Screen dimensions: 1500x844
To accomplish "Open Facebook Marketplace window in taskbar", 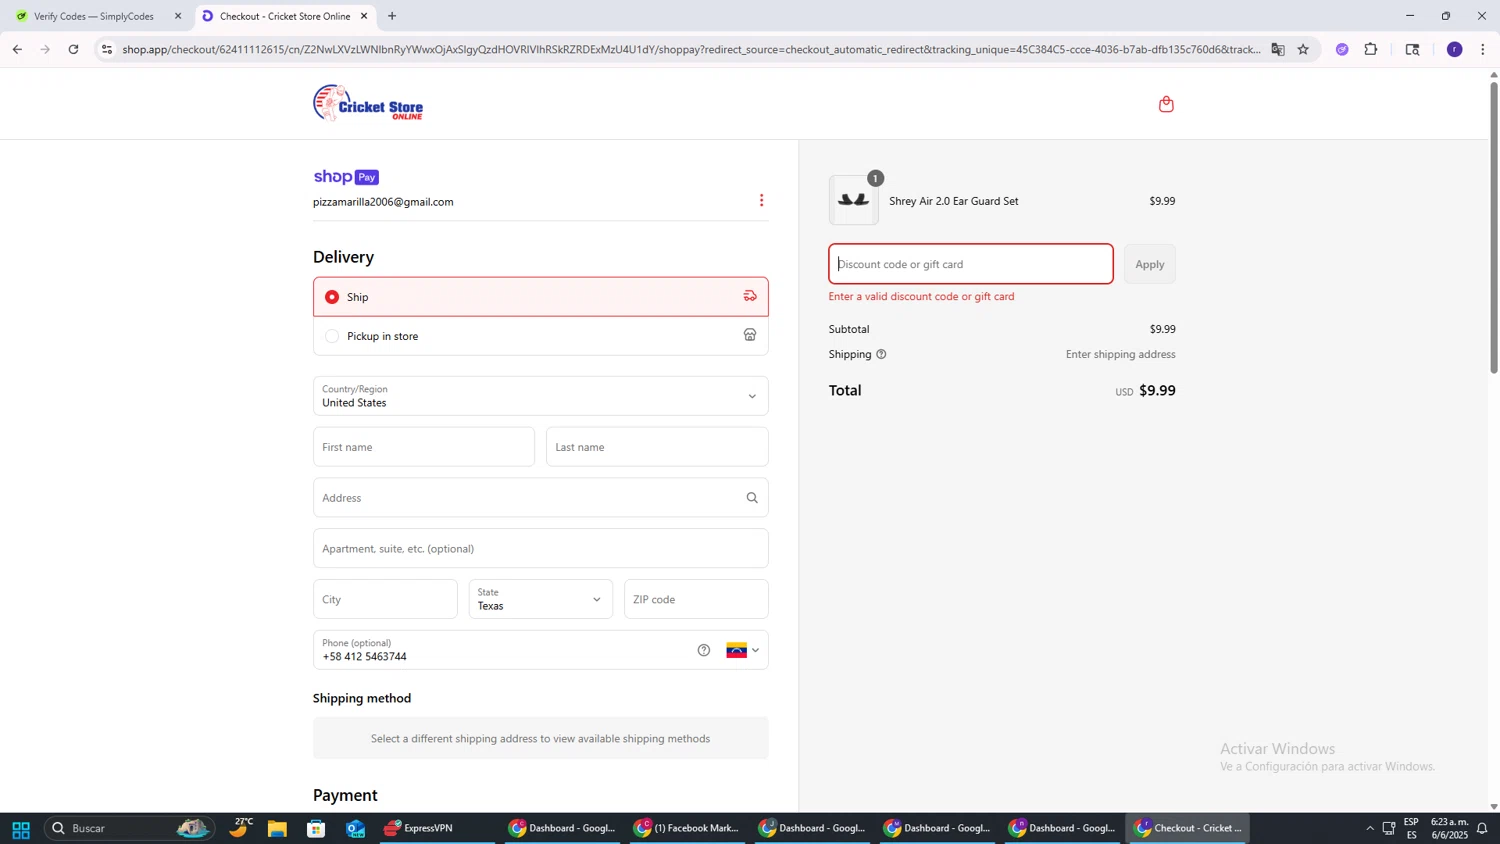I will [x=687, y=829].
